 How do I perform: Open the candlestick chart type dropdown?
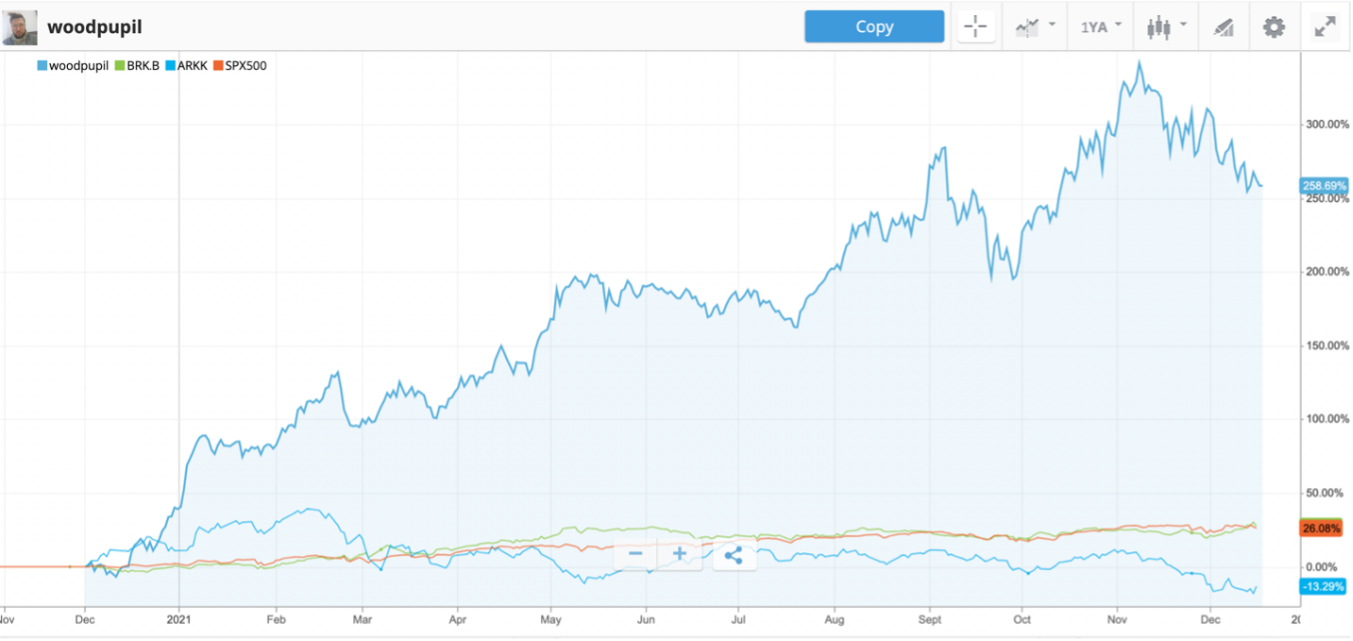1166,27
